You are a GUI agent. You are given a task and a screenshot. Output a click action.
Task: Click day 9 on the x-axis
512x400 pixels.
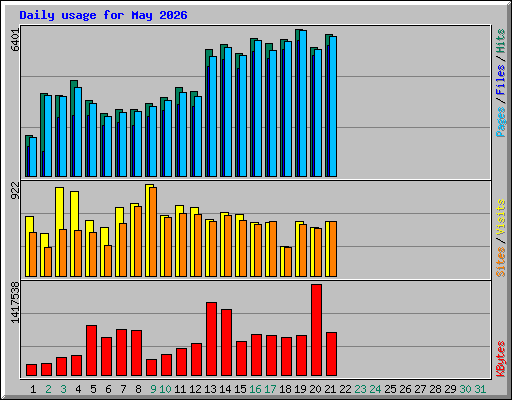click(x=153, y=389)
